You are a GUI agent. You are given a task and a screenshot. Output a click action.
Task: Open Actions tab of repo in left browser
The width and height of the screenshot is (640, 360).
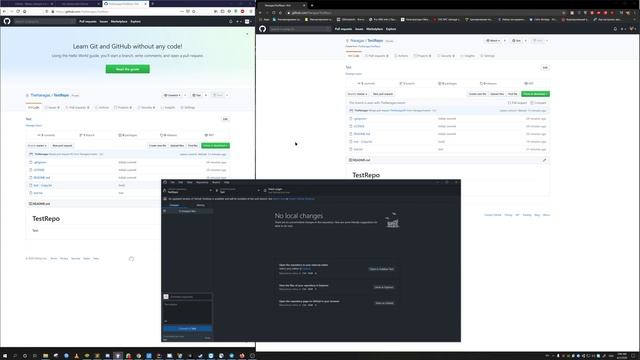(x=102, y=108)
